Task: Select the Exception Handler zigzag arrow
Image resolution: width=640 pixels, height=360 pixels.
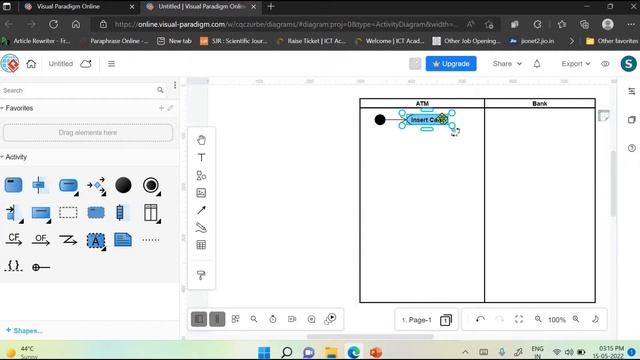Action: coord(68,240)
